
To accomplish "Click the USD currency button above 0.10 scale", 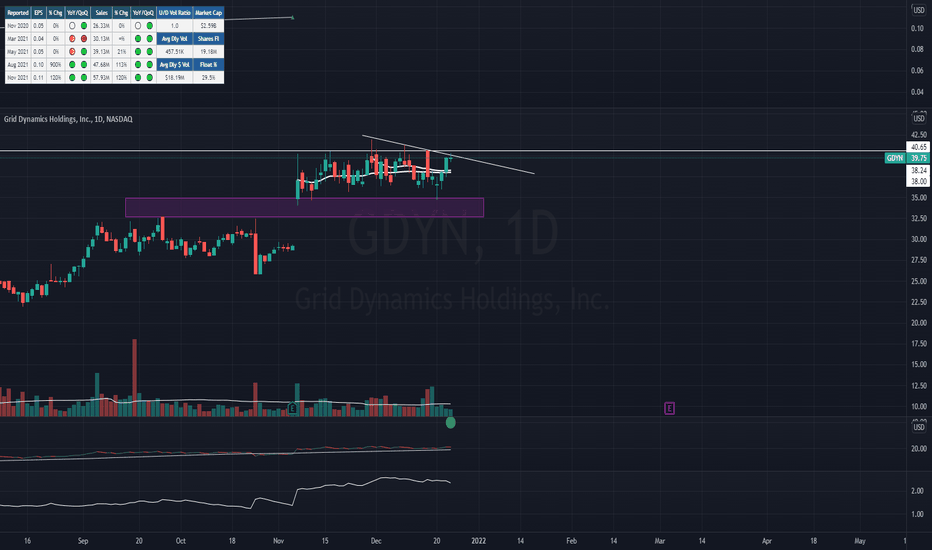I will (x=919, y=10).
